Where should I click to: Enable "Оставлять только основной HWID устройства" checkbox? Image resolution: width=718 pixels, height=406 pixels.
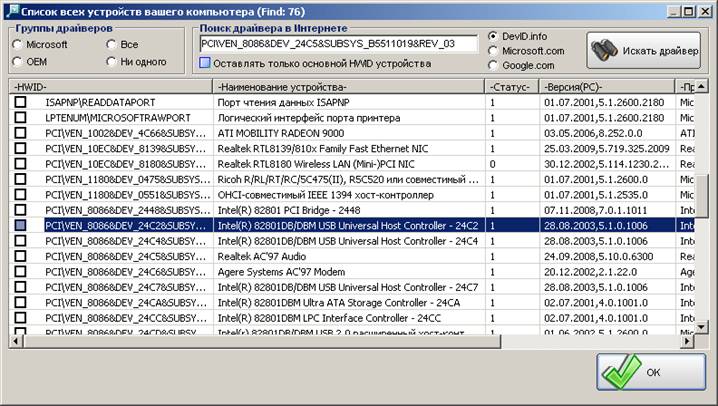pos(204,64)
